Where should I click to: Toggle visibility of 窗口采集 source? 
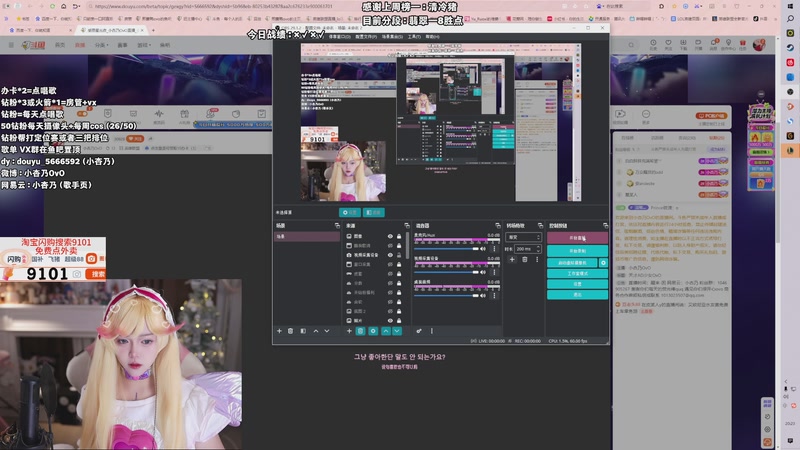[x=390, y=264]
